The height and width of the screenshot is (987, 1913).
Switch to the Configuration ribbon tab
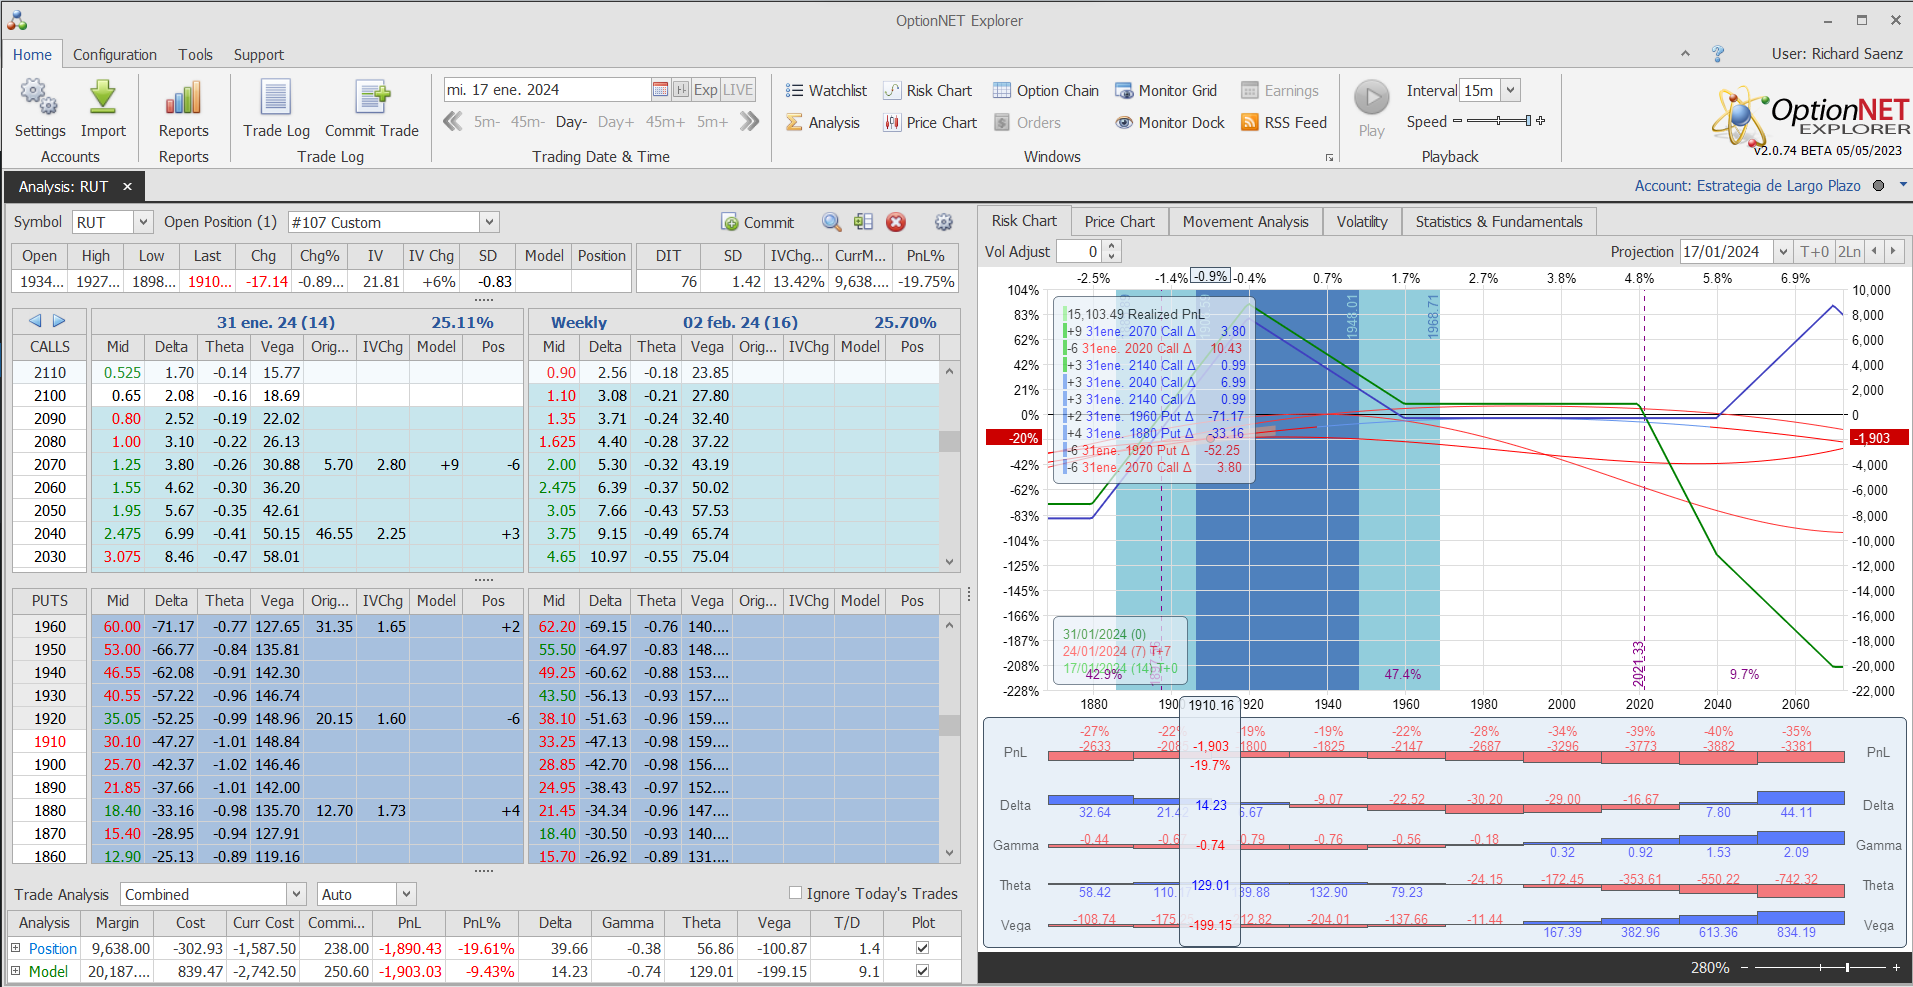tap(115, 55)
